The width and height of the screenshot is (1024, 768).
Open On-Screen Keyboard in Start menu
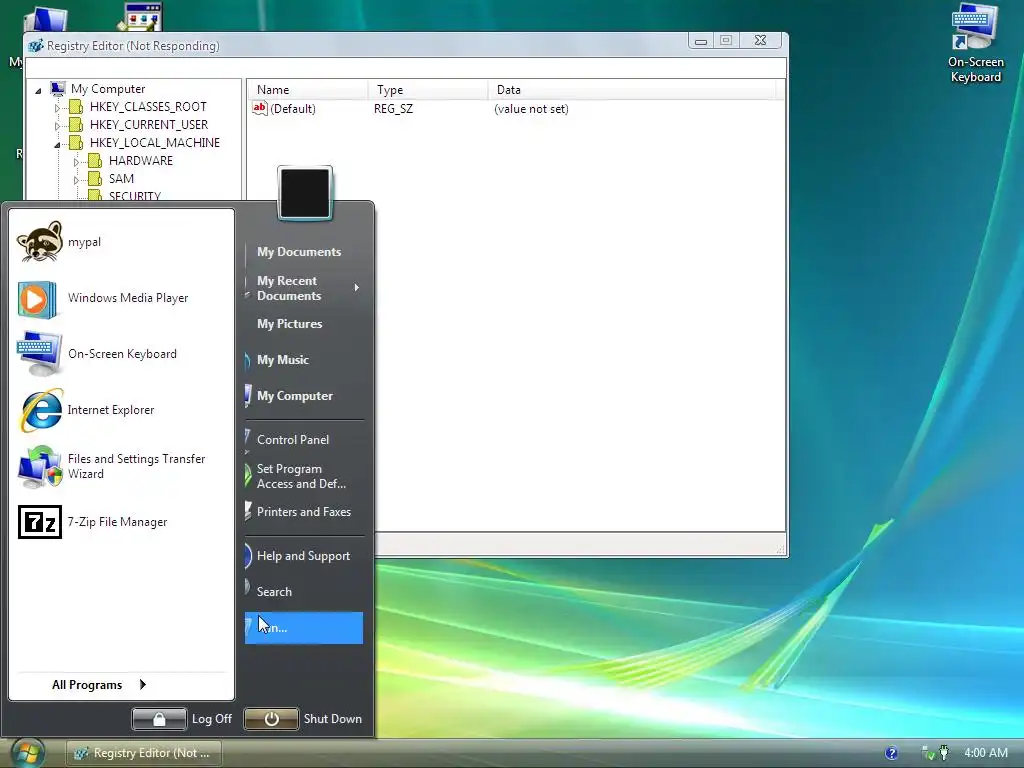[121, 354]
